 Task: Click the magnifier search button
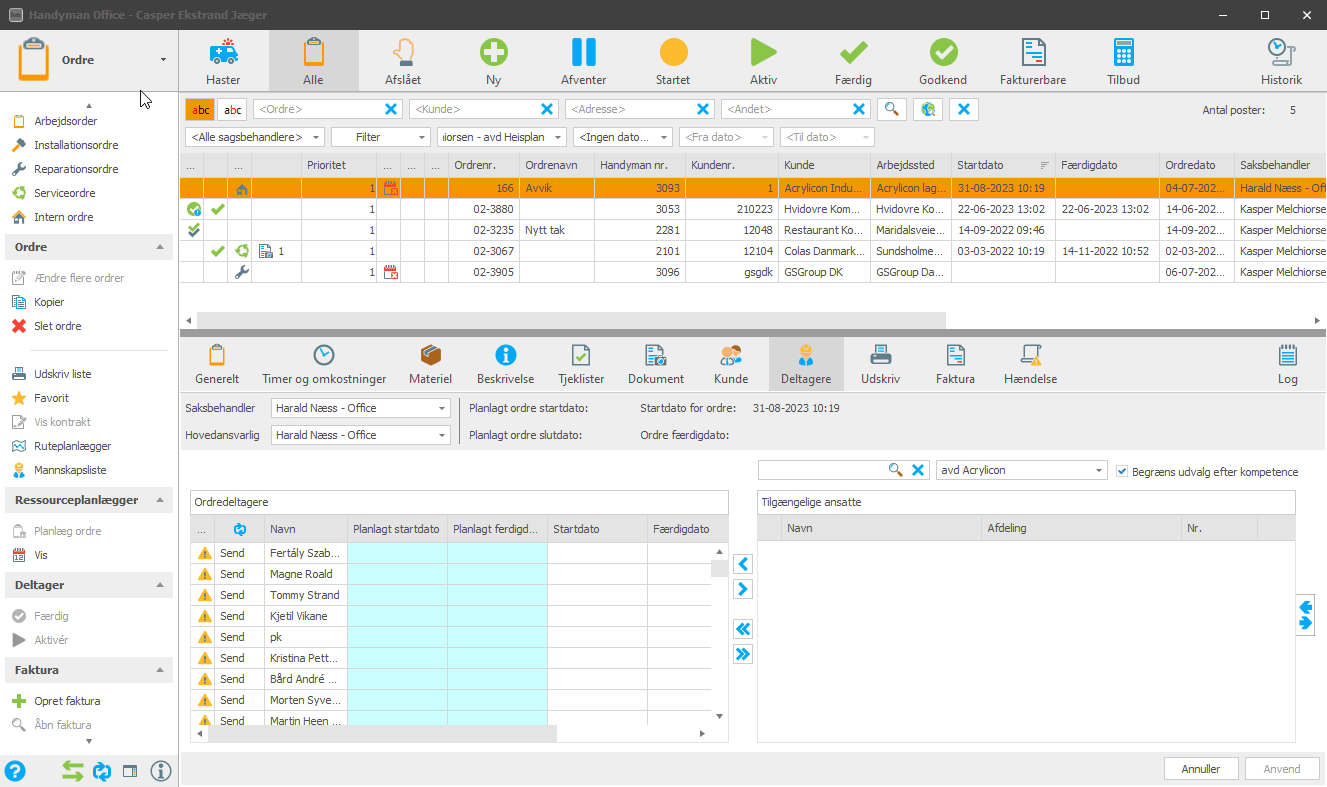pyautogui.click(x=892, y=110)
